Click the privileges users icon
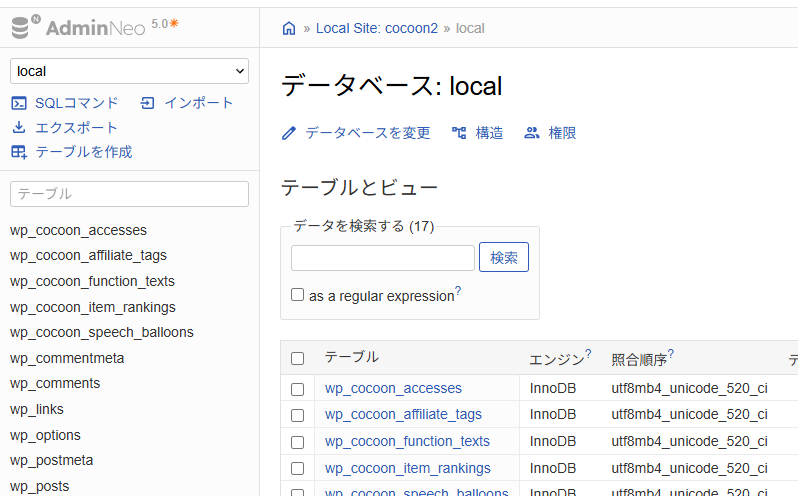 532,133
